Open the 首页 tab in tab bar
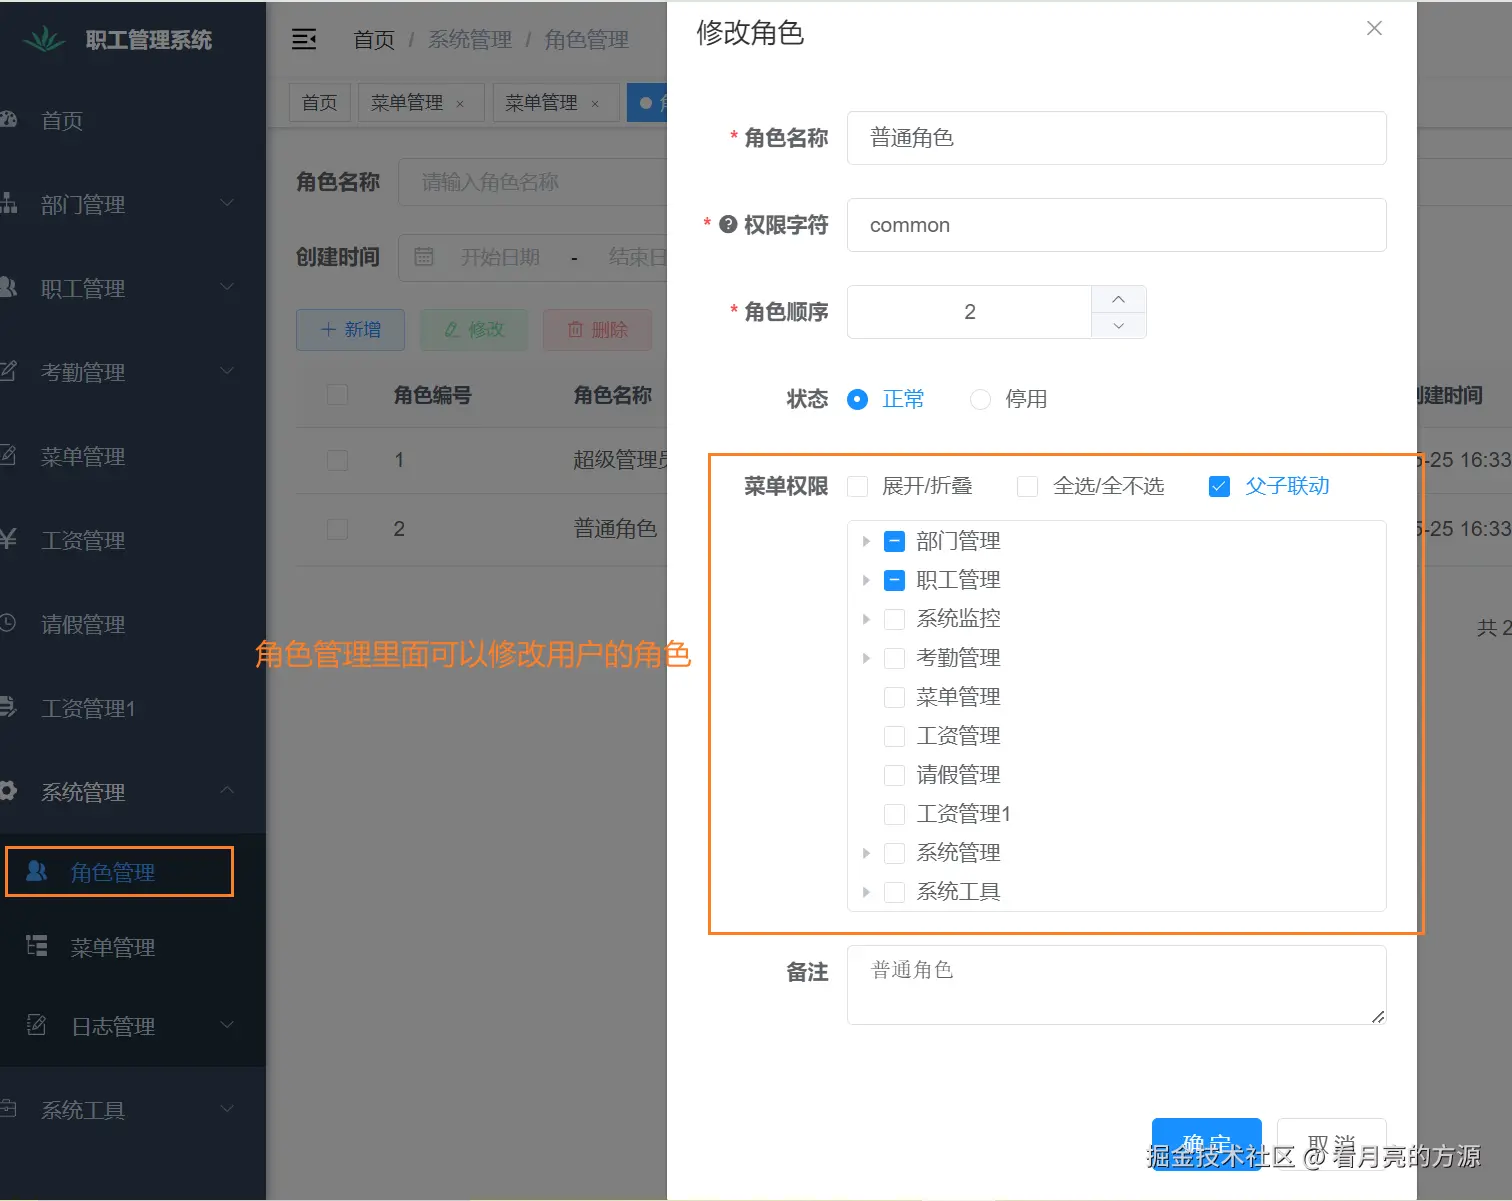This screenshot has width=1512, height=1201. (320, 102)
